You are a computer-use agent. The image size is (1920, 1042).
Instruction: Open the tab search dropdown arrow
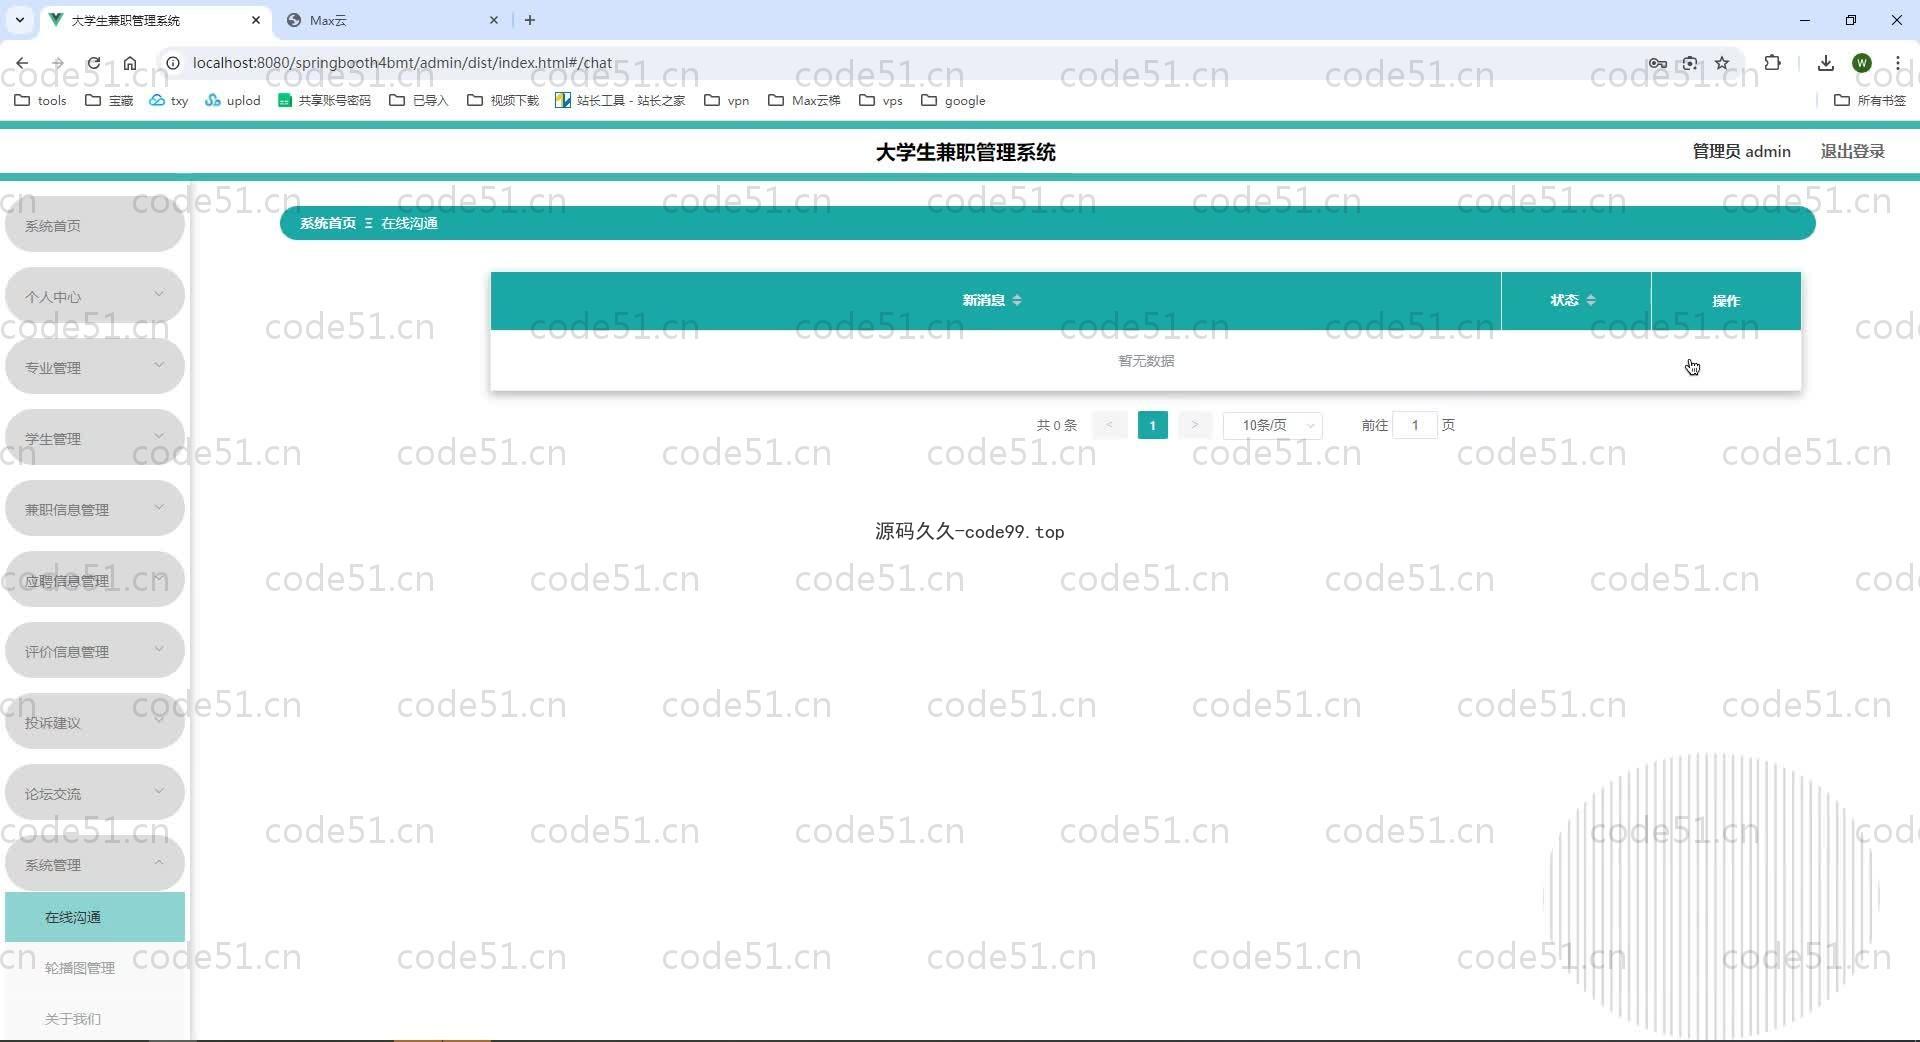(19, 20)
